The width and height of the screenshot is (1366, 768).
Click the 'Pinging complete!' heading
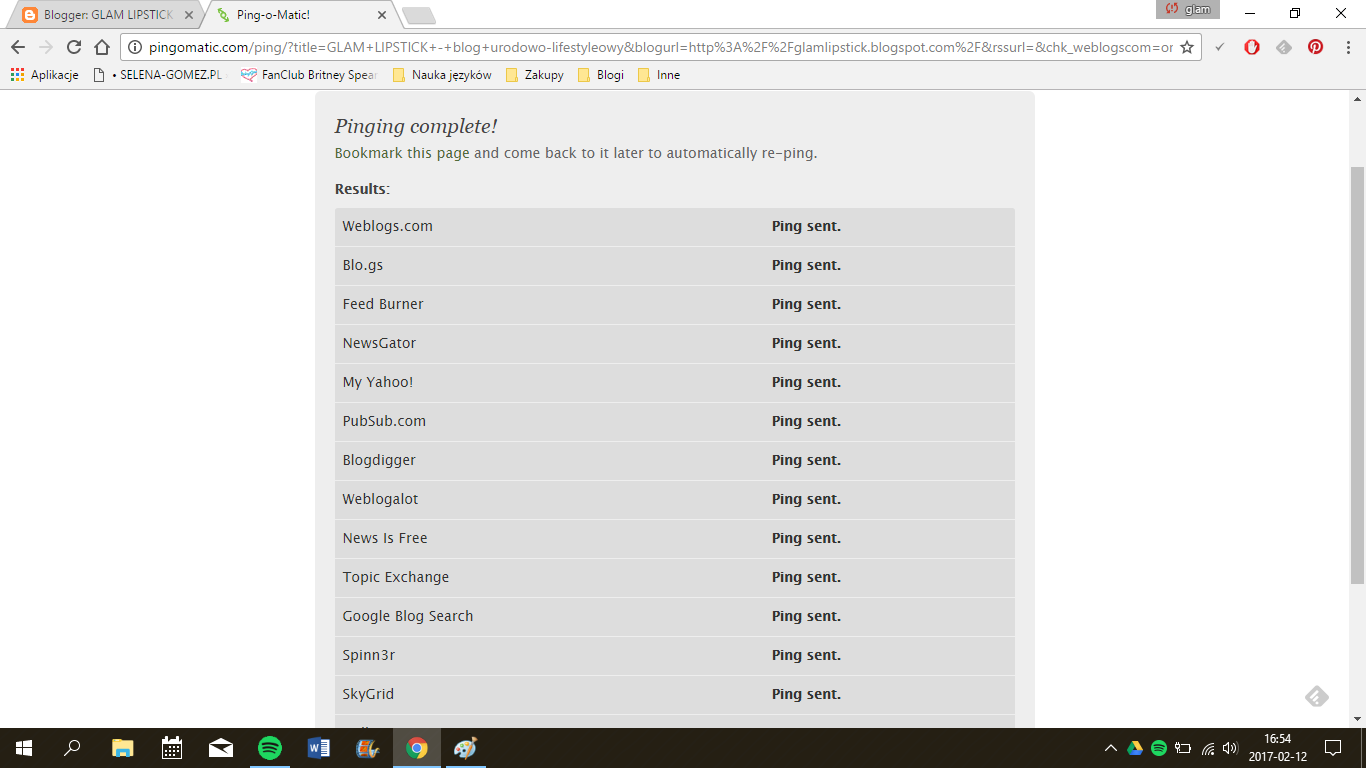click(x=416, y=126)
